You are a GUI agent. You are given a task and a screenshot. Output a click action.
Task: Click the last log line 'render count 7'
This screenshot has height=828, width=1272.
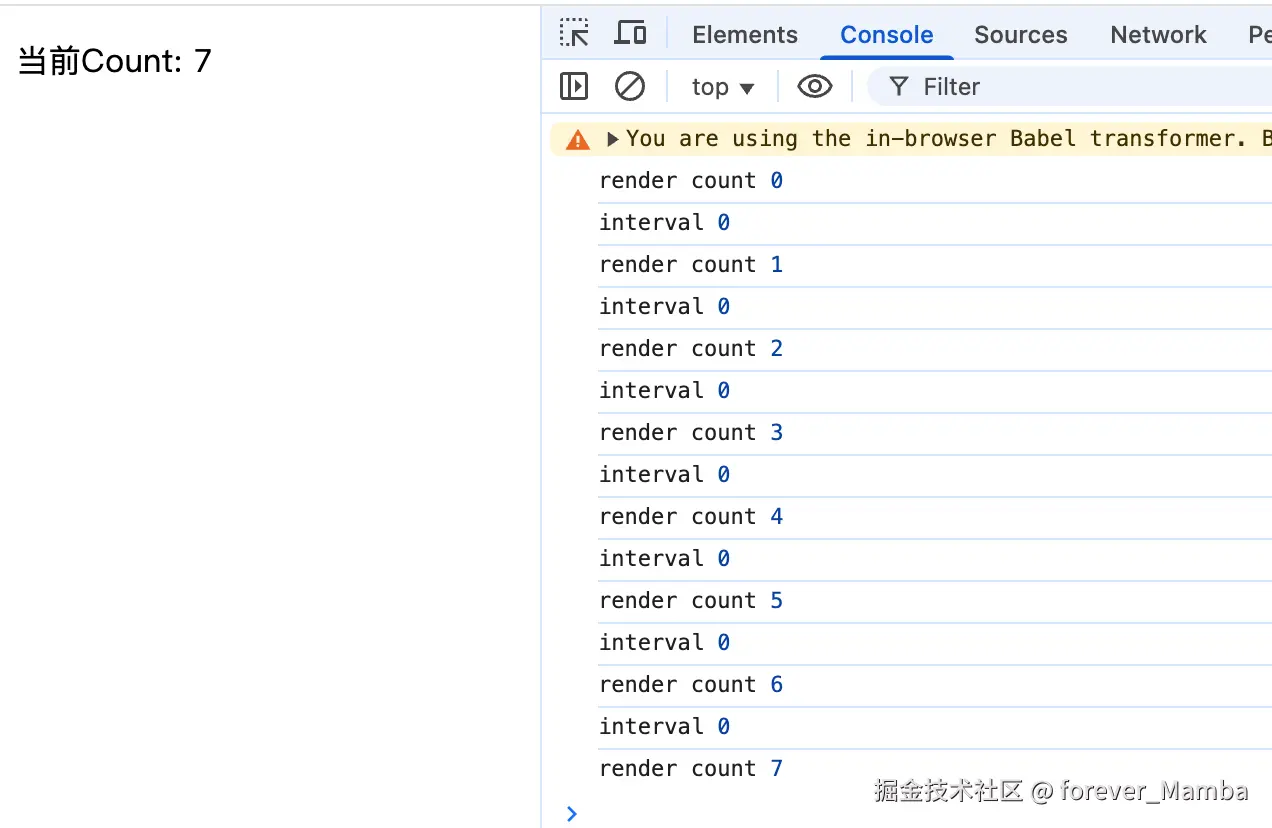point(690,769)
